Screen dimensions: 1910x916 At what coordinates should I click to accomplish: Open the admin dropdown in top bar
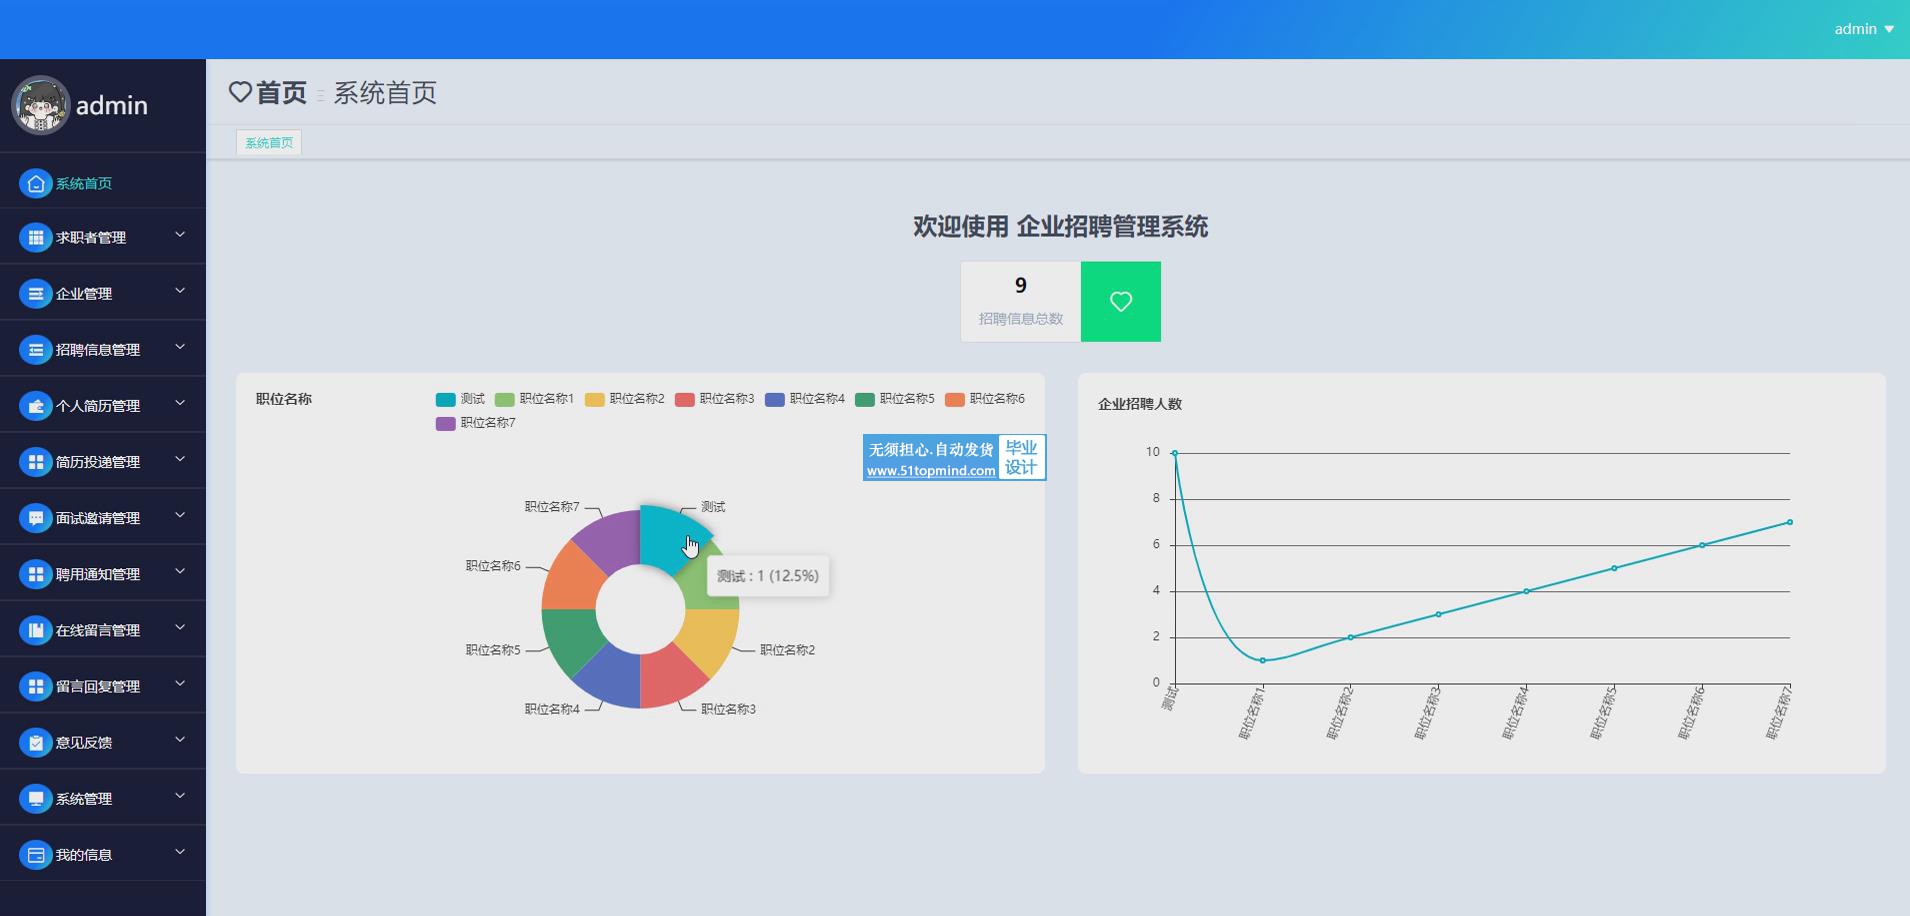(x=1864, y=29)
